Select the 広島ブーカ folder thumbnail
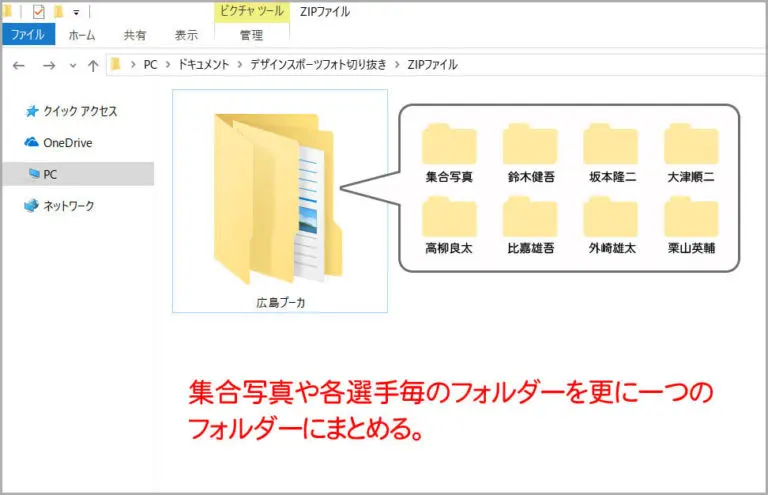768x495 pixels. pyautogui.click(x=279, y=200)
